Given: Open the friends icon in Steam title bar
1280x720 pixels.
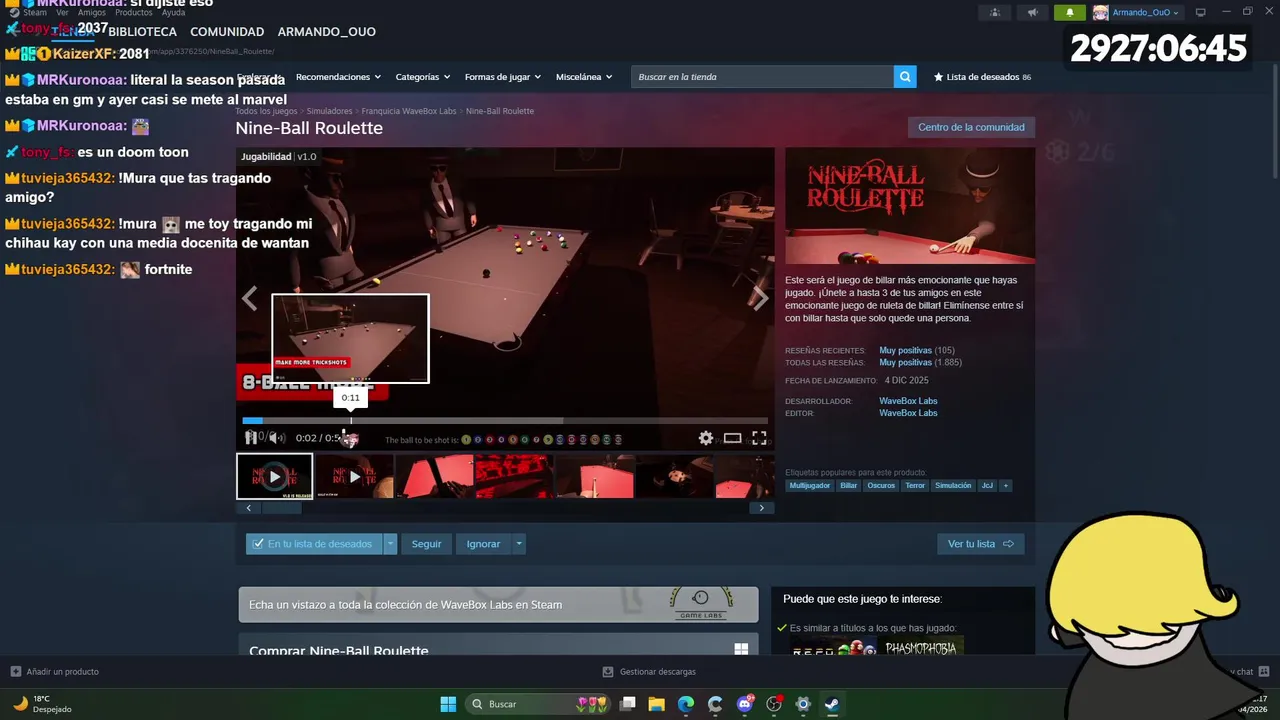Looking at the screenshot, I should (x=994, y=13).
